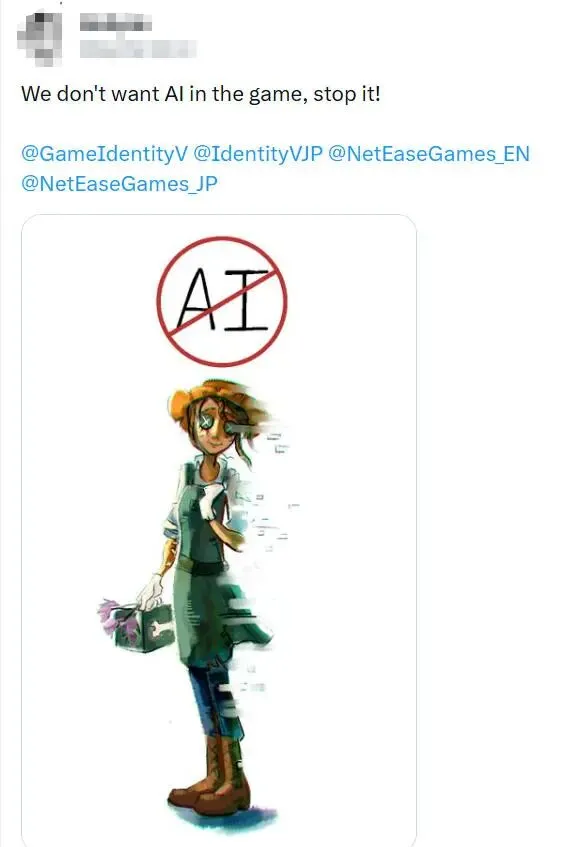Open the @GameIdentityV mention

(104, 154)
